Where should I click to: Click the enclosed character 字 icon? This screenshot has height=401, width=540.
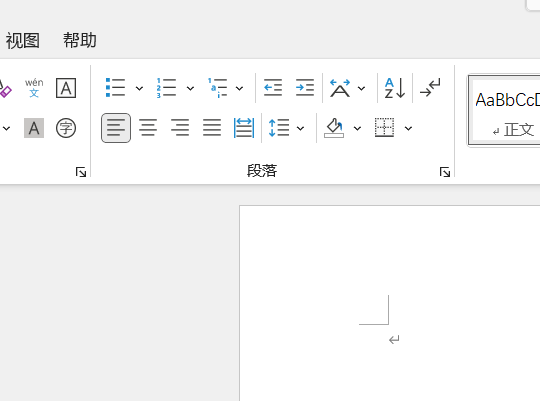pos(66,128)
